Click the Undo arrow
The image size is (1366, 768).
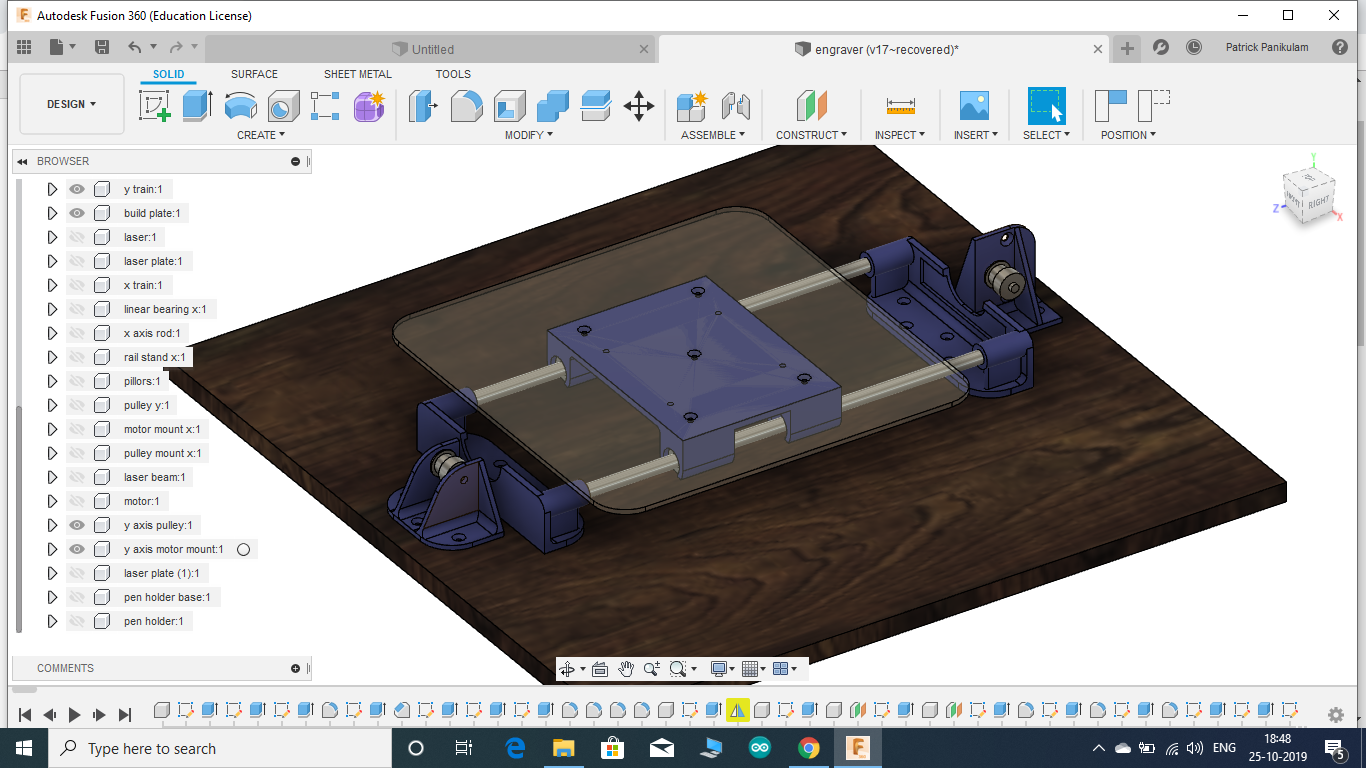(x=135, y=47)
